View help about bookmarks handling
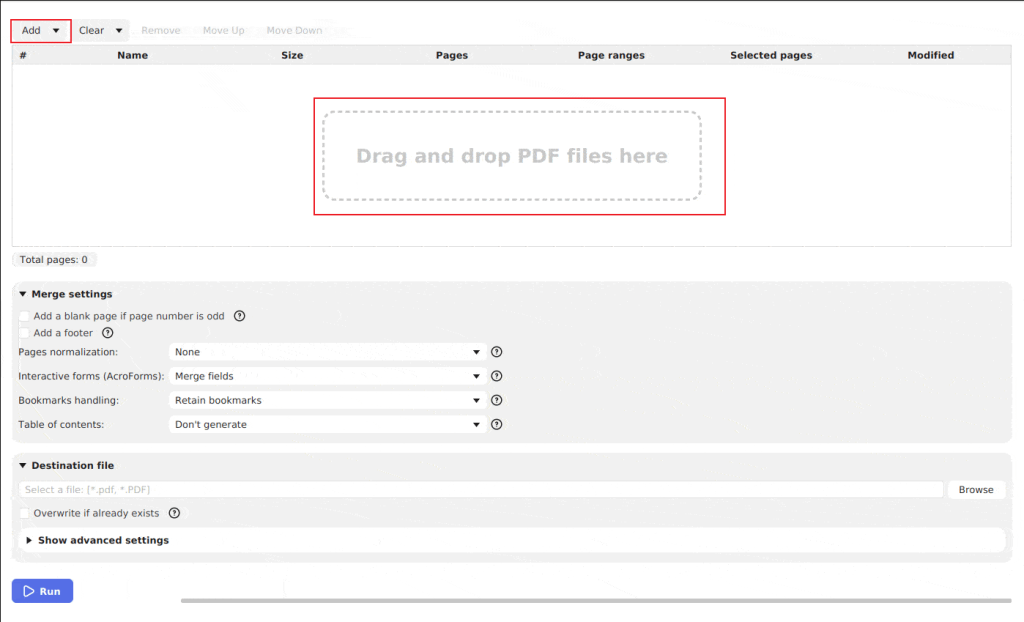This screenshot has width=1024, height=622. (497, 400)
